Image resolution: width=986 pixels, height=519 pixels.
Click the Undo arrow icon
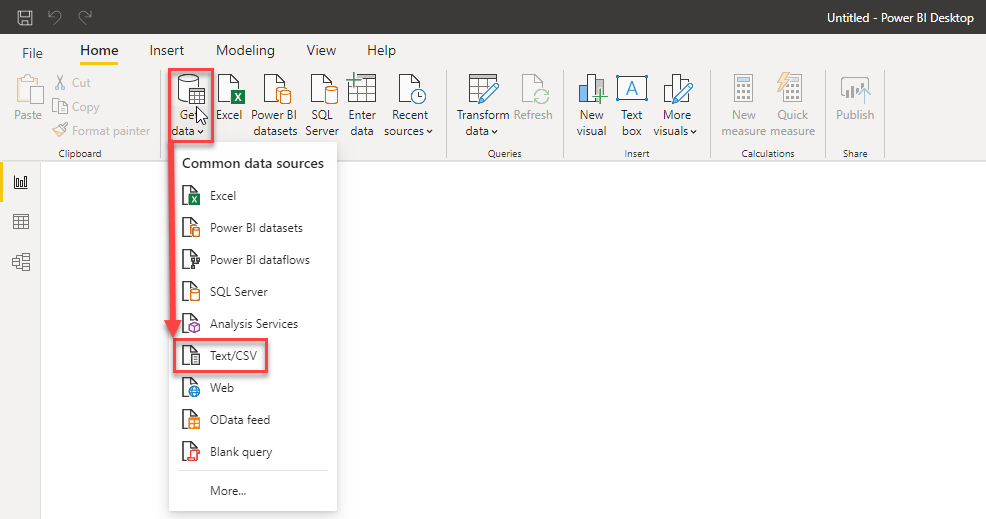(55, 17)
